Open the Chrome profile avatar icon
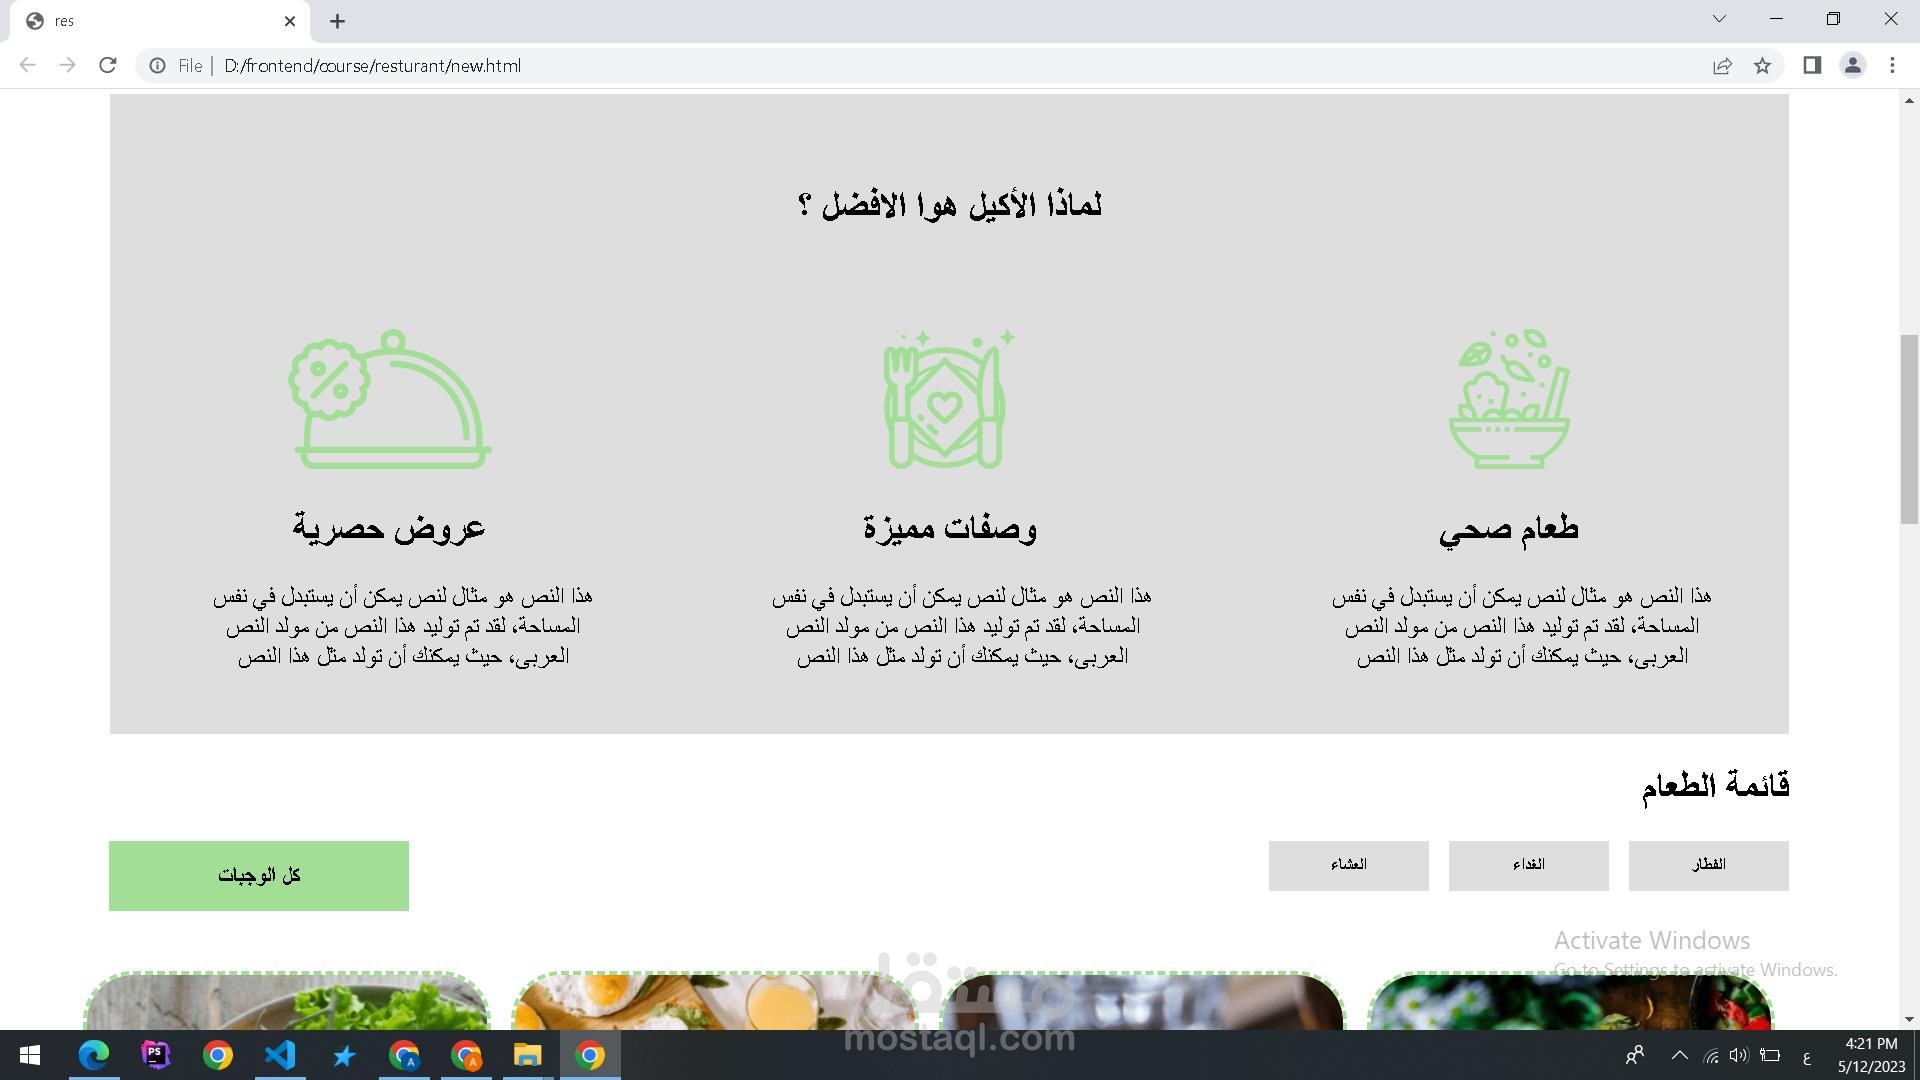The width and height of the screenshot is (1920, 1080). [x=1852, y=66]
